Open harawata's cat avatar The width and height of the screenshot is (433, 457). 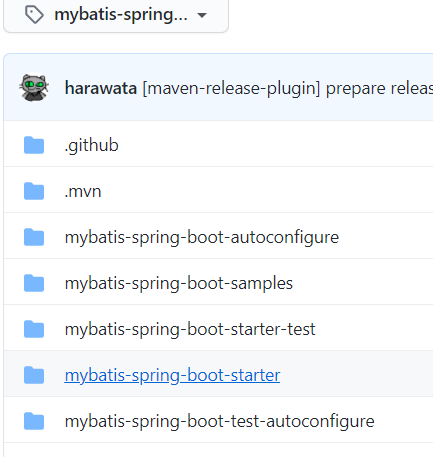click(34, 88)
